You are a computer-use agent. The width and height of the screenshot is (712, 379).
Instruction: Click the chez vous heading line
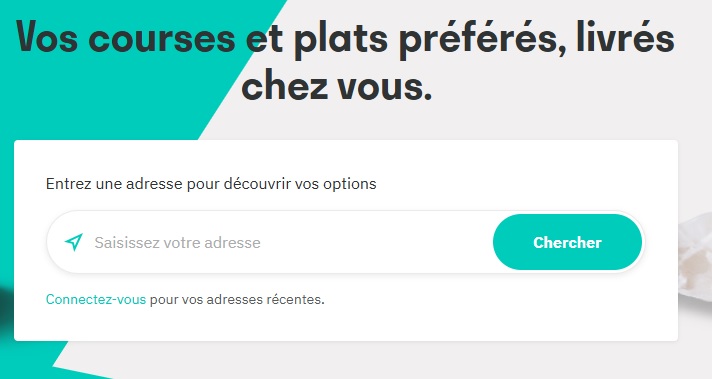tap(336, 86)
